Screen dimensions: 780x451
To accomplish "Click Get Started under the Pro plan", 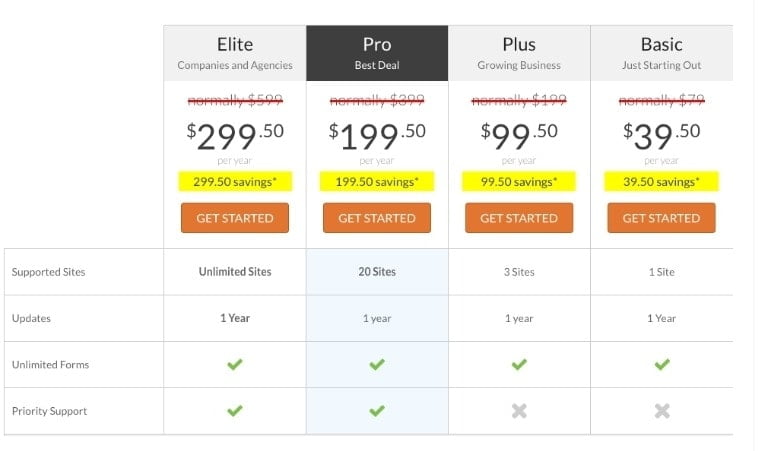I will click(377, 218).
